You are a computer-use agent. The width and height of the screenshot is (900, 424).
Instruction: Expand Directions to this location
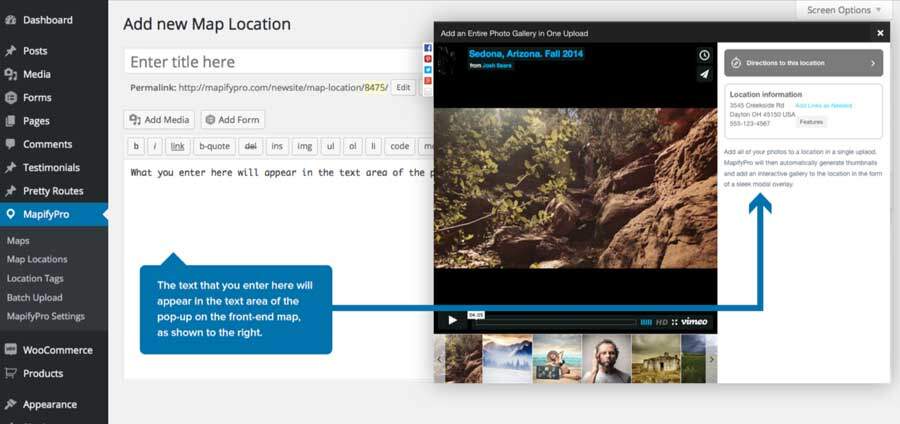pyautogui.click(x=804, y=63)
